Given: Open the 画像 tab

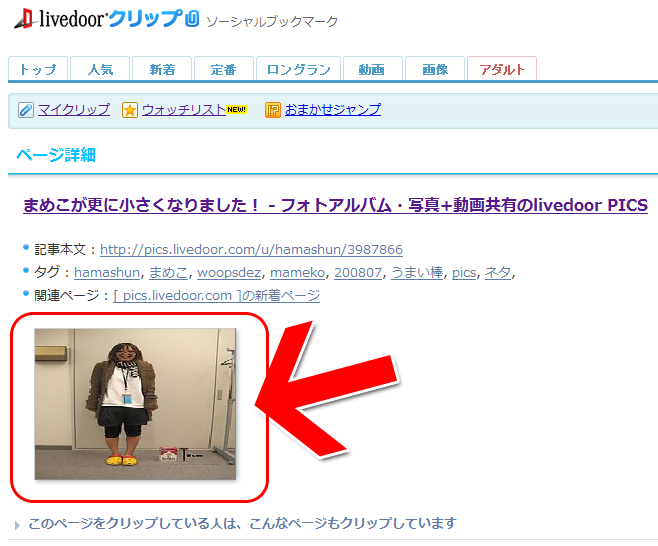Looking at the screenshot, I should 435,69.
